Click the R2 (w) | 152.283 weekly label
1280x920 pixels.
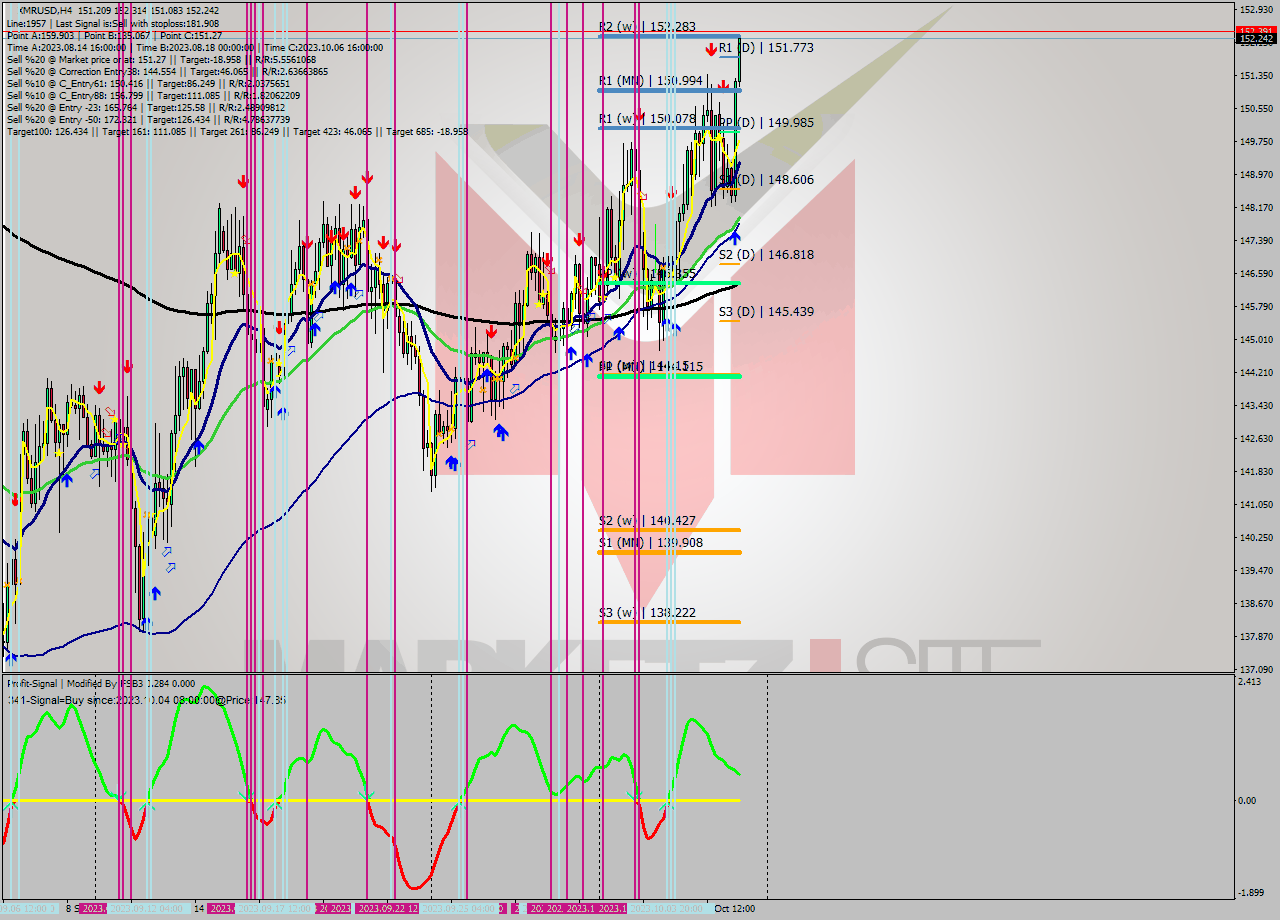647,27
